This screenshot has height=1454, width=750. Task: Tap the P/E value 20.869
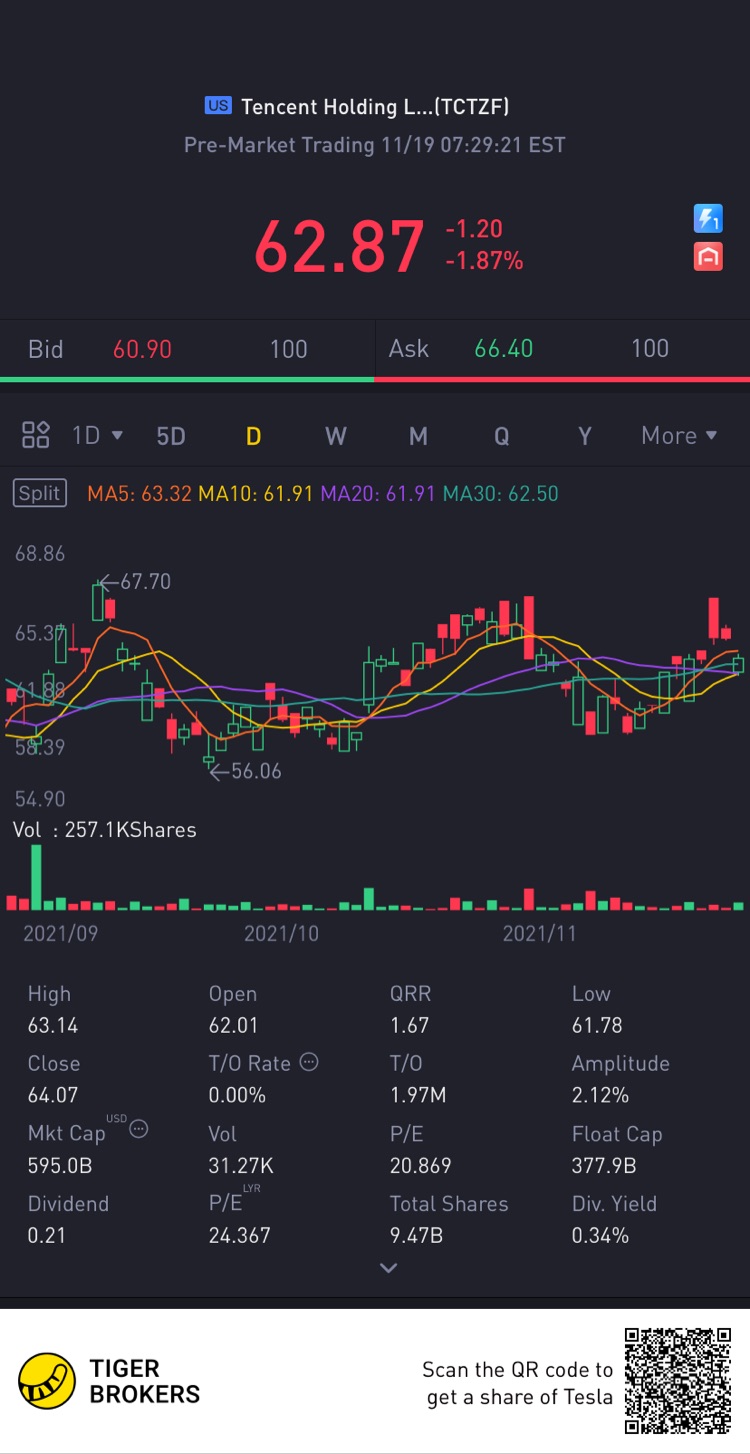(x=420, y=1165)
